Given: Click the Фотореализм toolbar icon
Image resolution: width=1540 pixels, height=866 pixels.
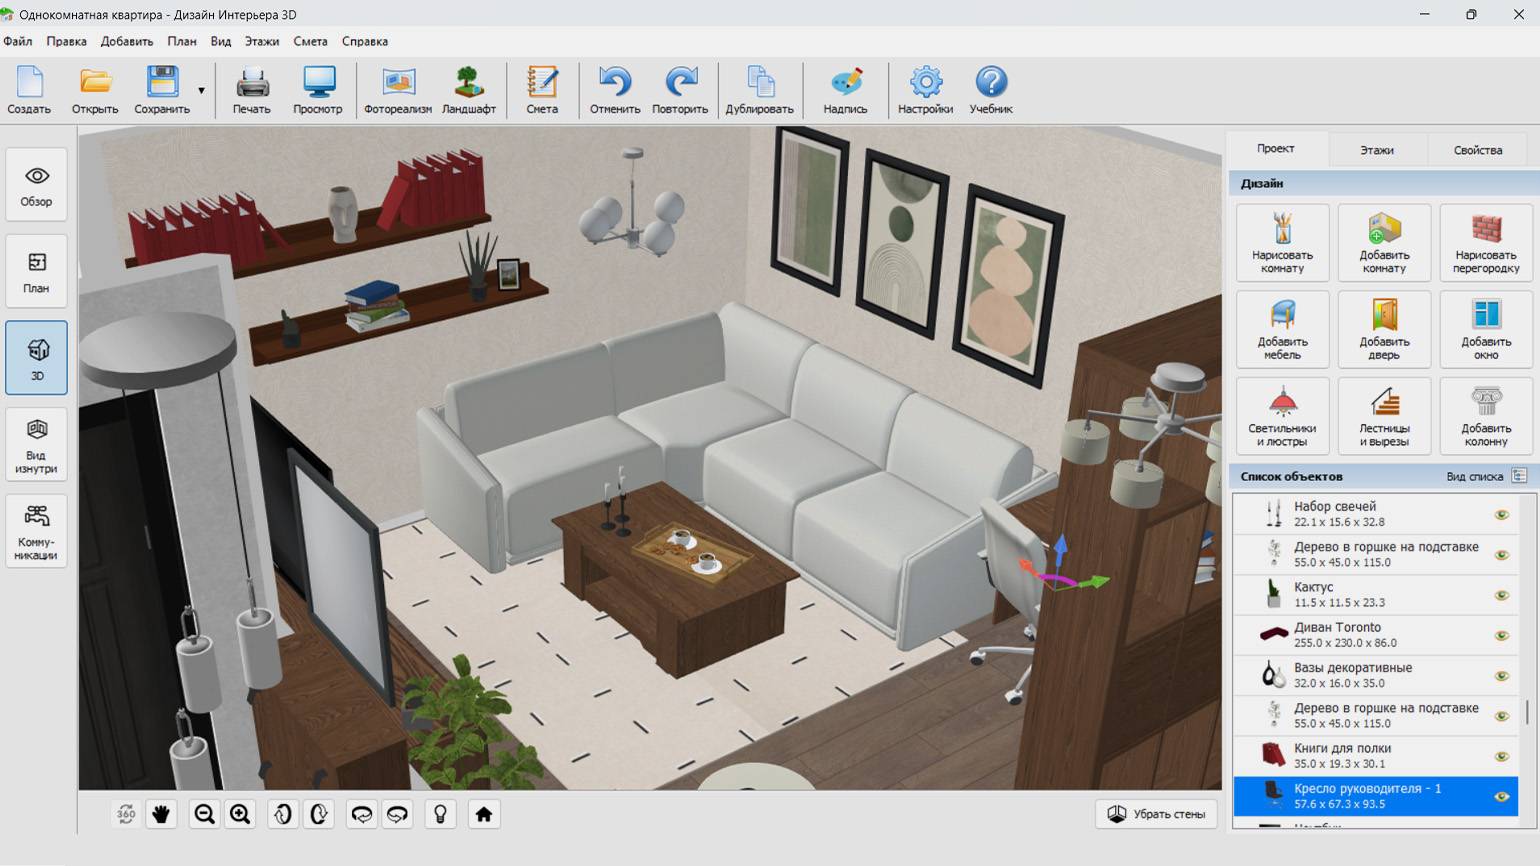Looking at the screenshot, I should 397,90.
